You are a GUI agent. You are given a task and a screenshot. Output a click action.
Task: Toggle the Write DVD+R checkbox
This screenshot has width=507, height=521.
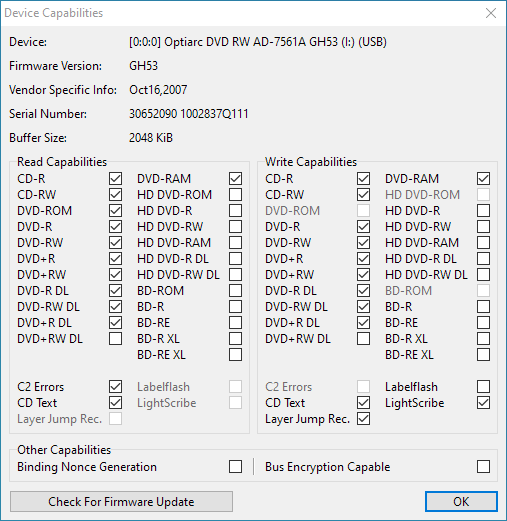pos(363,259)
